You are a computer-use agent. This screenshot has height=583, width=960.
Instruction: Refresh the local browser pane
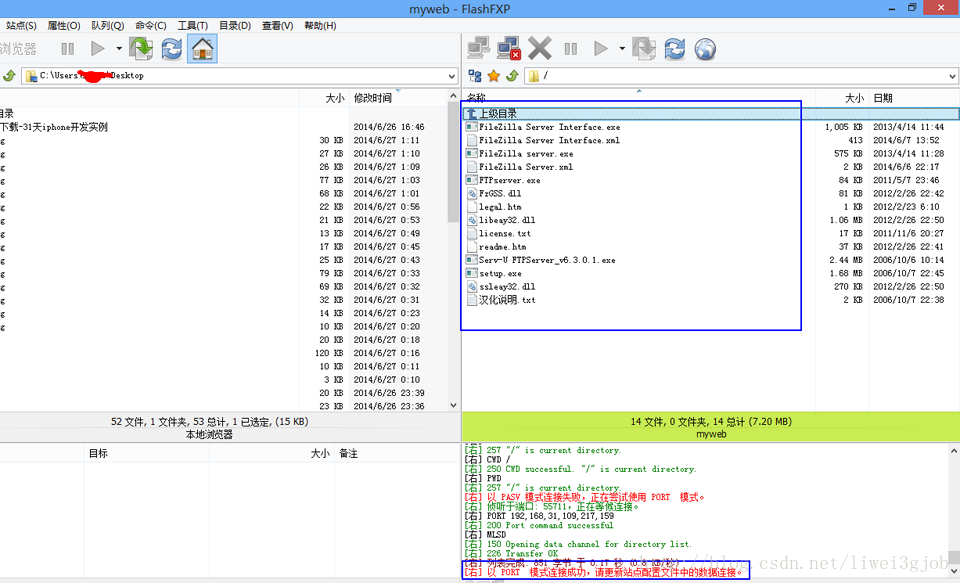[172, 48]
